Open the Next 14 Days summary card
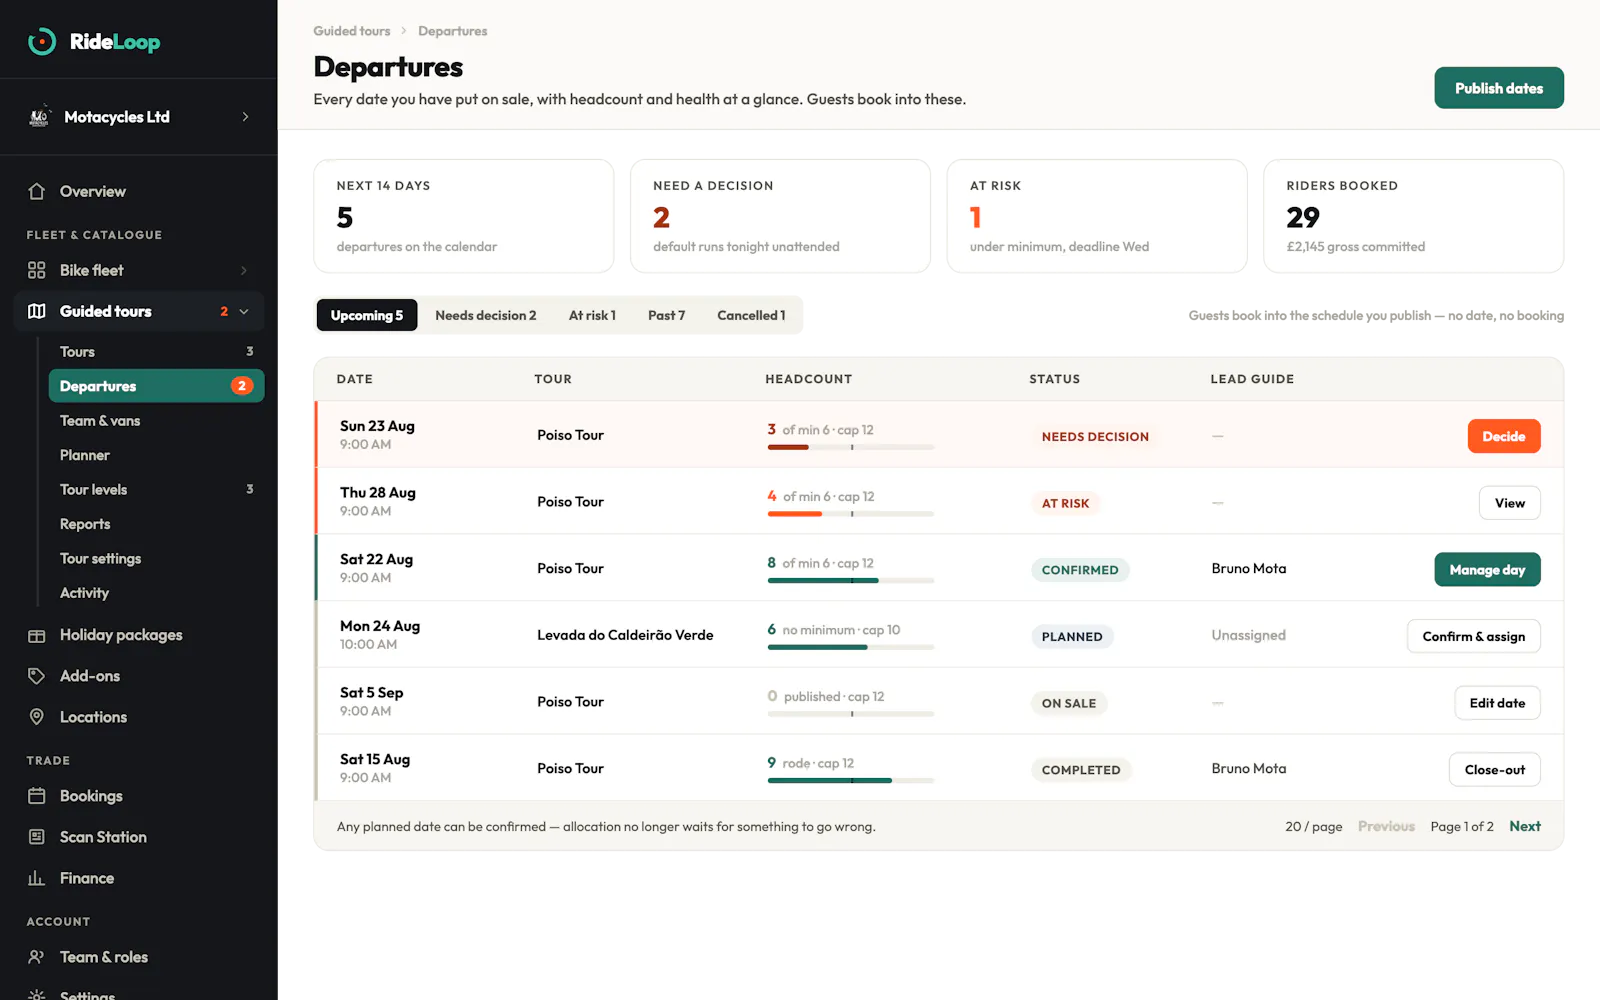 pyautogui.click(x=464, y=216)
